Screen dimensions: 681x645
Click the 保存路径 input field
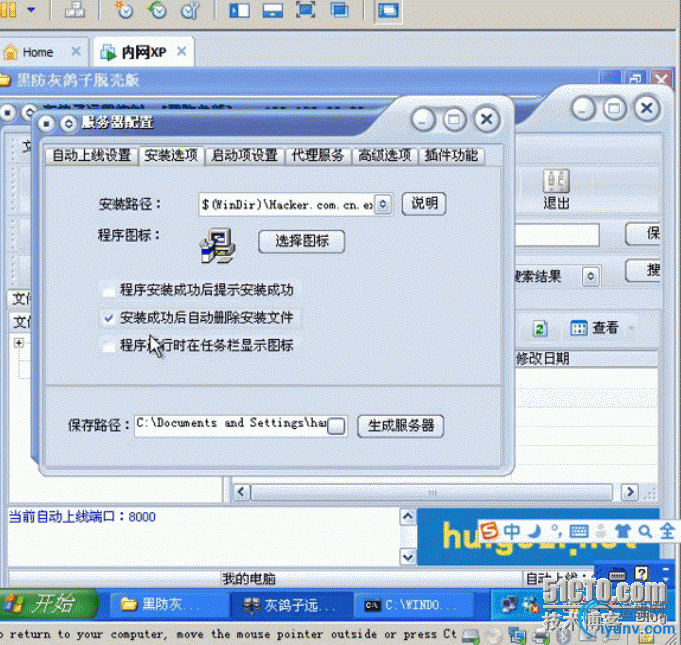(x=231, y=425)
